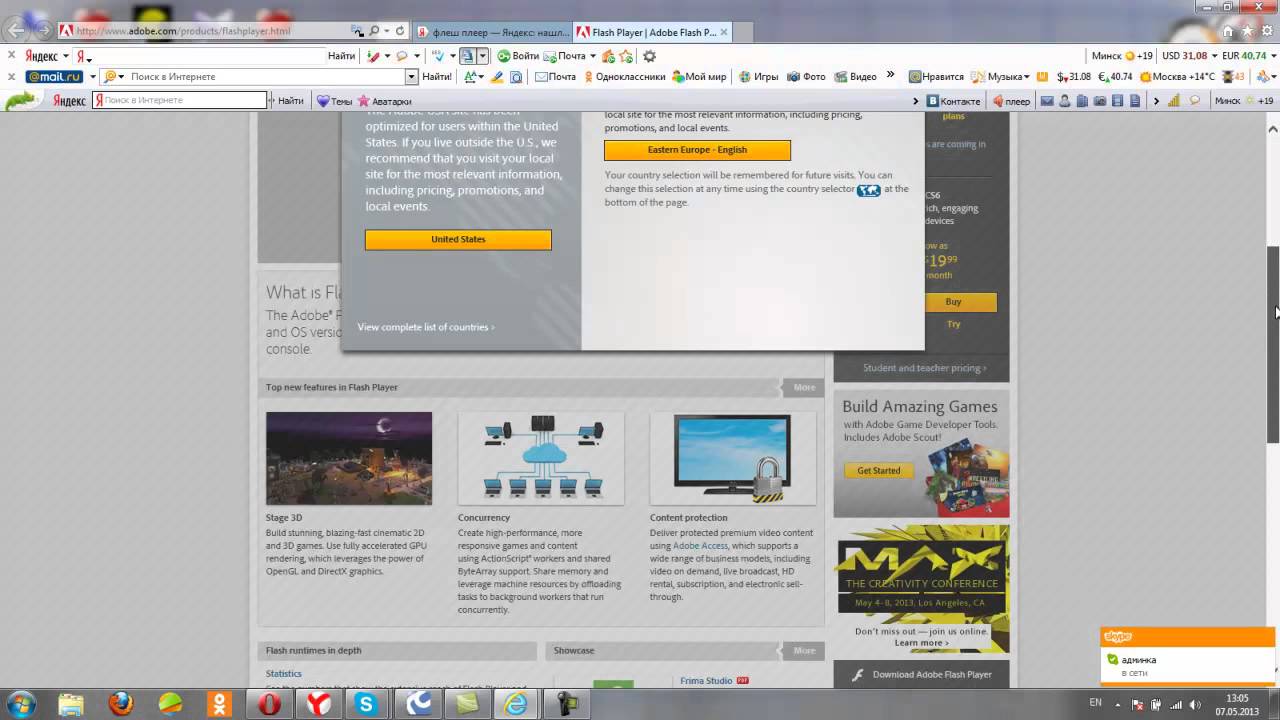The width and height of the screenshot is (1280, 720).
Task: Open Odnoklassniki icon on the taskbar
Action: [219, 704]
